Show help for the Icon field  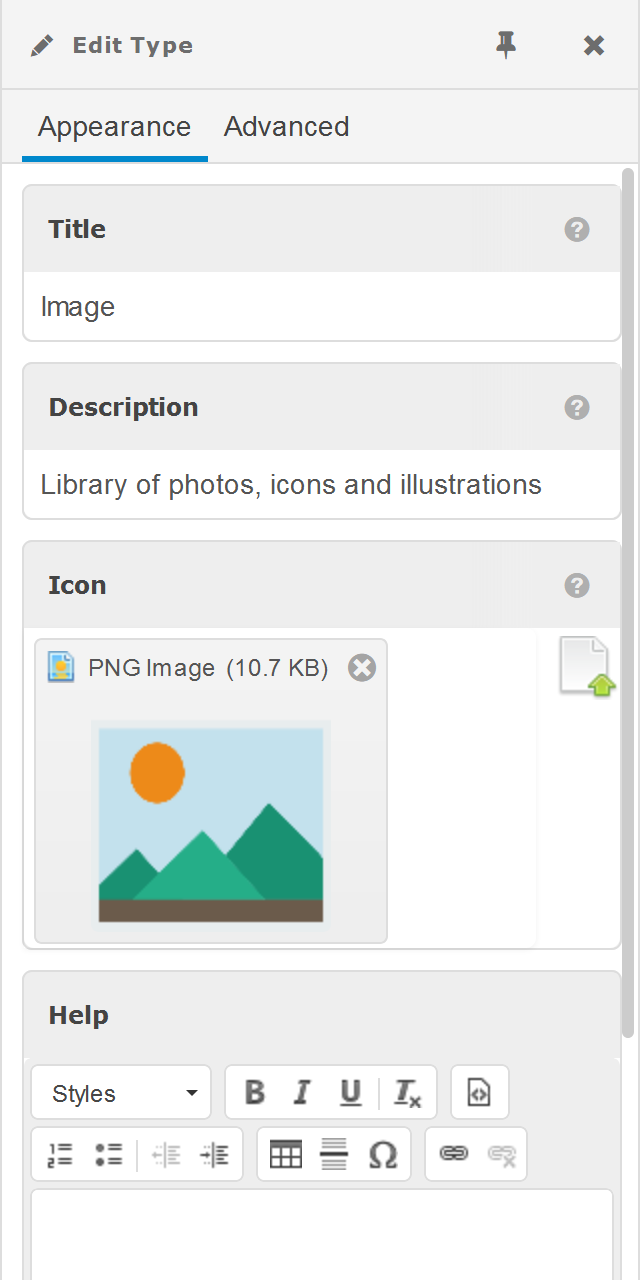click(576, 586)
